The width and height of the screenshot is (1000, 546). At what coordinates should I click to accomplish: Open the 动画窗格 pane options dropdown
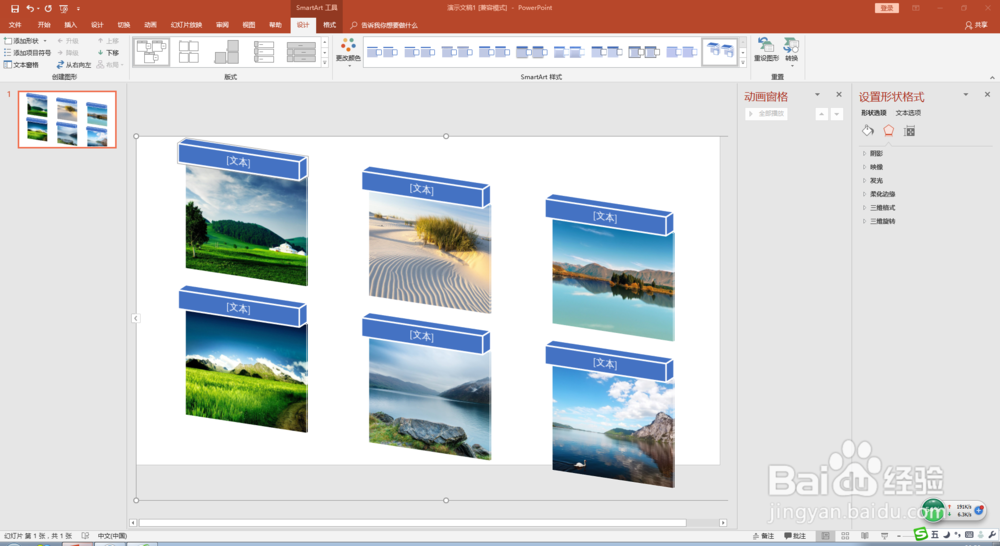(x=818, y=94)
